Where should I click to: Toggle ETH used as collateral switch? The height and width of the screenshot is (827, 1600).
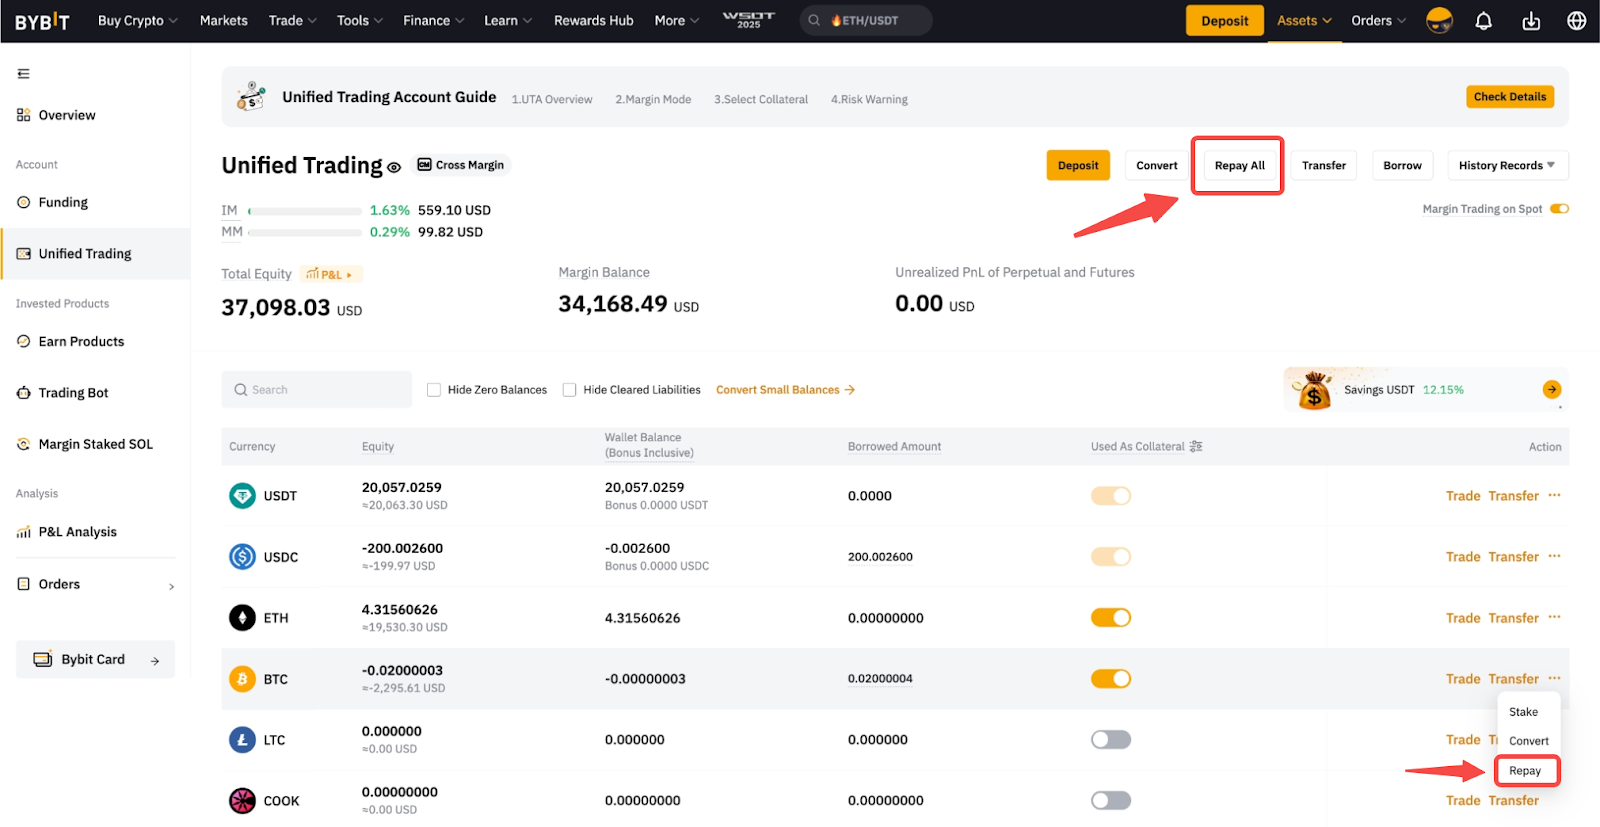tap(1110, 618)
